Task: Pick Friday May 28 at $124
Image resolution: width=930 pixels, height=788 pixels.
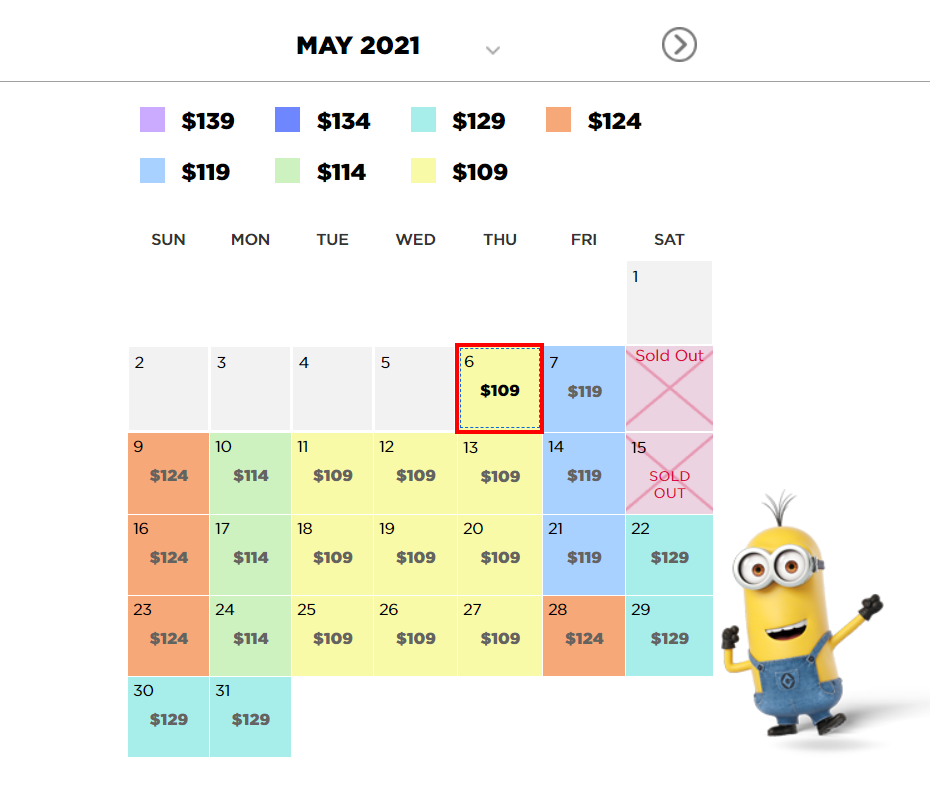Action: pyautogui.click(x=584, y=636)
